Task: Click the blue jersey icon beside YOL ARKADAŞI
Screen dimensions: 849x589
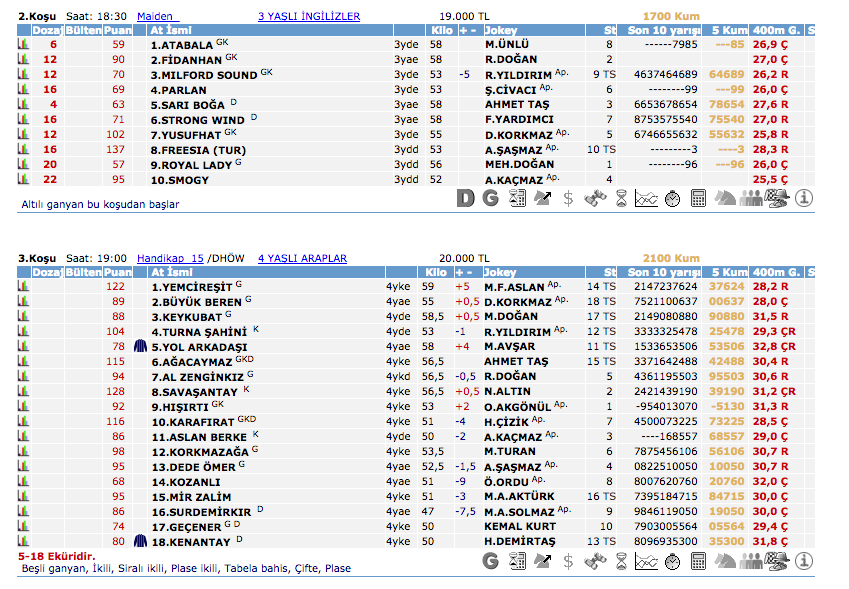Action: (x=140, y=346)
